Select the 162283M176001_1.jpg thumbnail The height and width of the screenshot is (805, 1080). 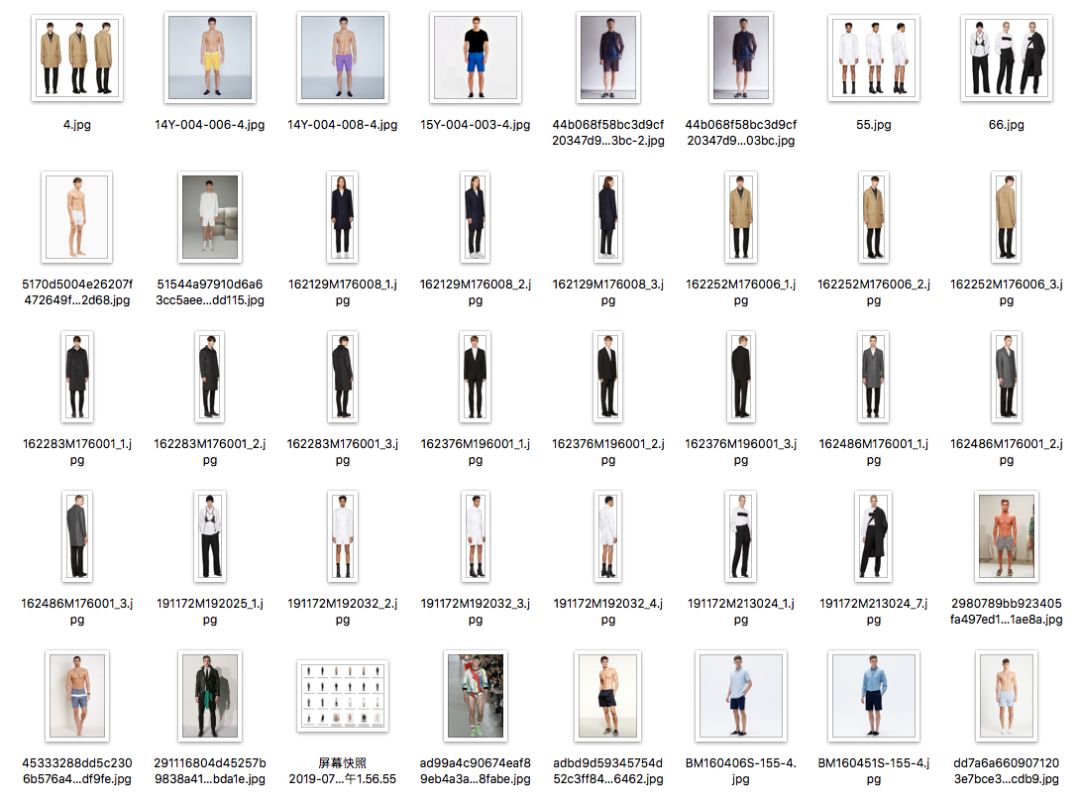click(x=77, y=377)
